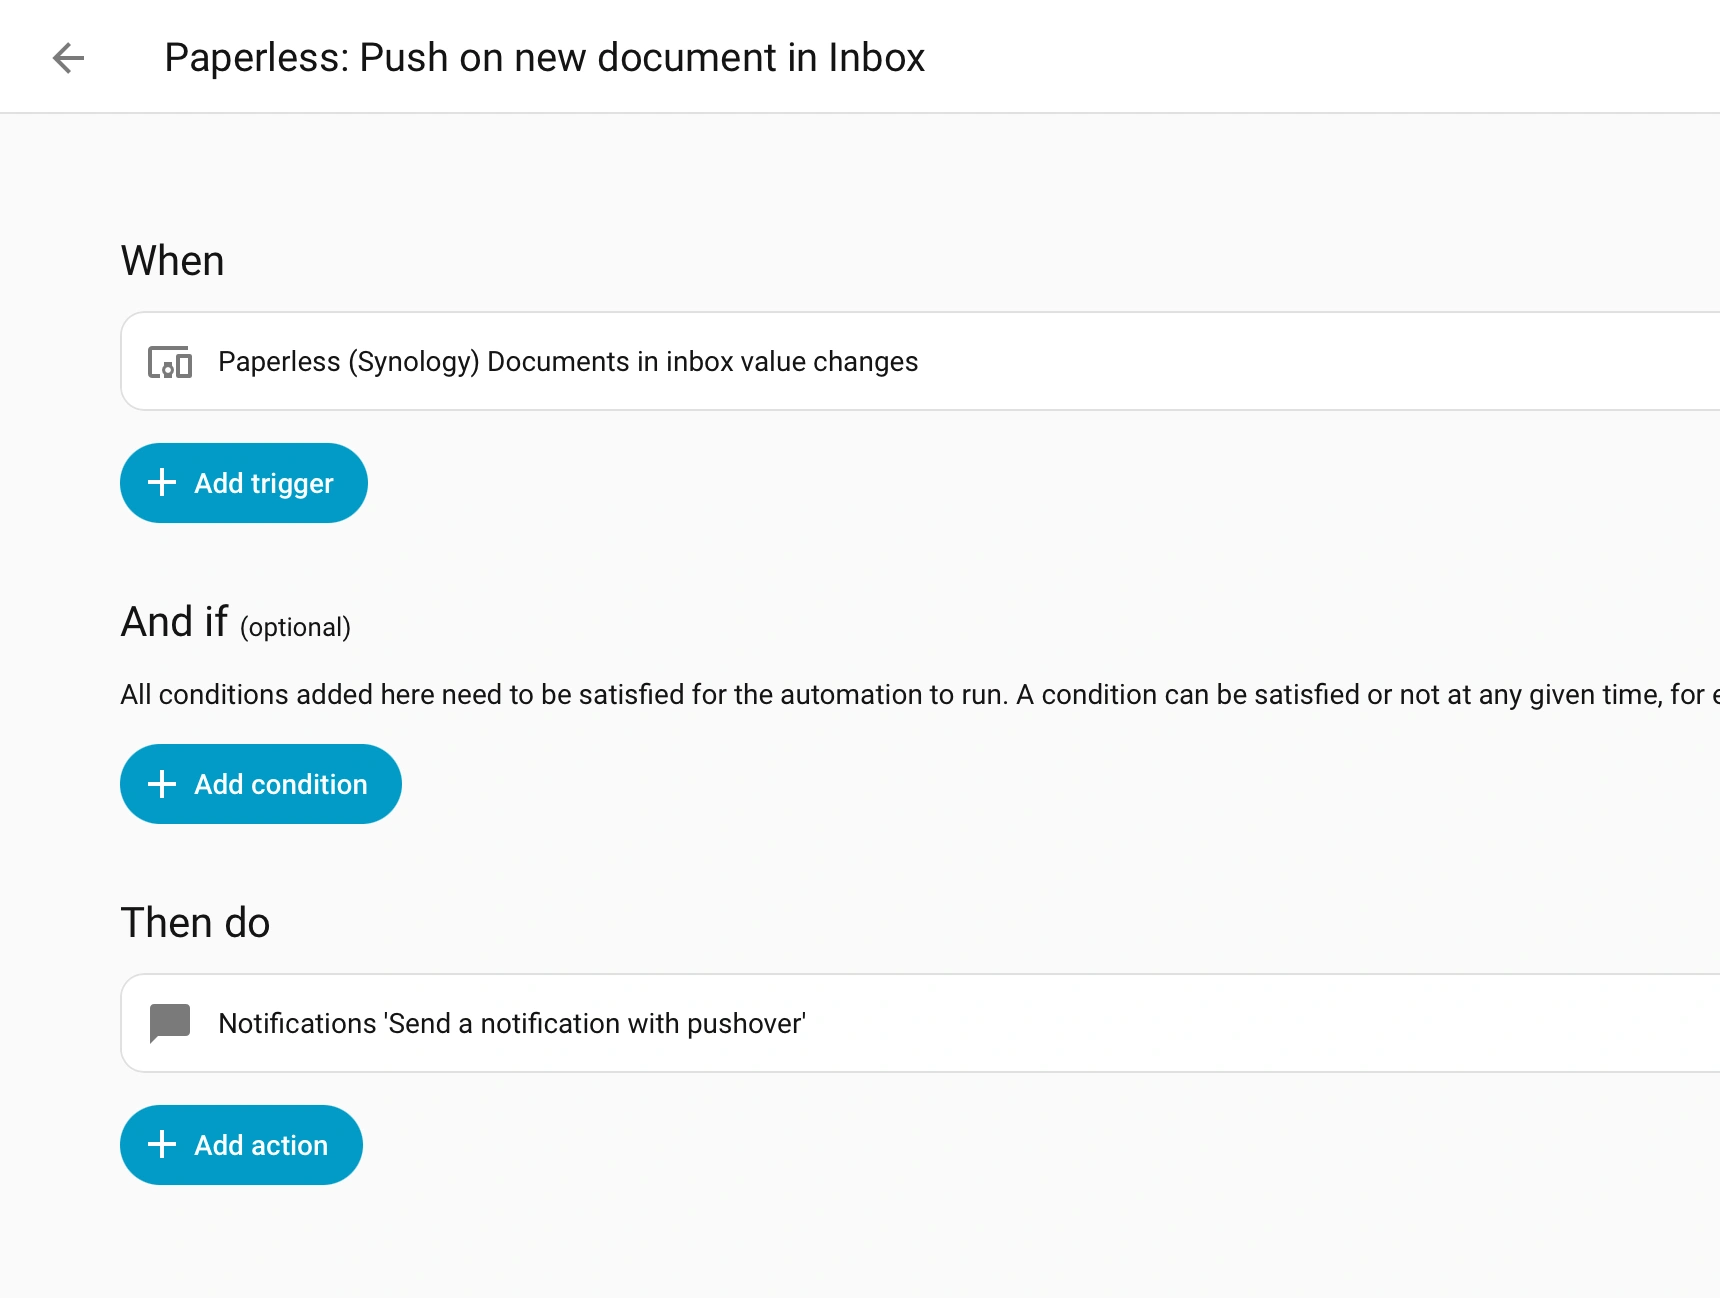
Task: Click empty space right of pushover action text
Action: tap(1250, 1024)
